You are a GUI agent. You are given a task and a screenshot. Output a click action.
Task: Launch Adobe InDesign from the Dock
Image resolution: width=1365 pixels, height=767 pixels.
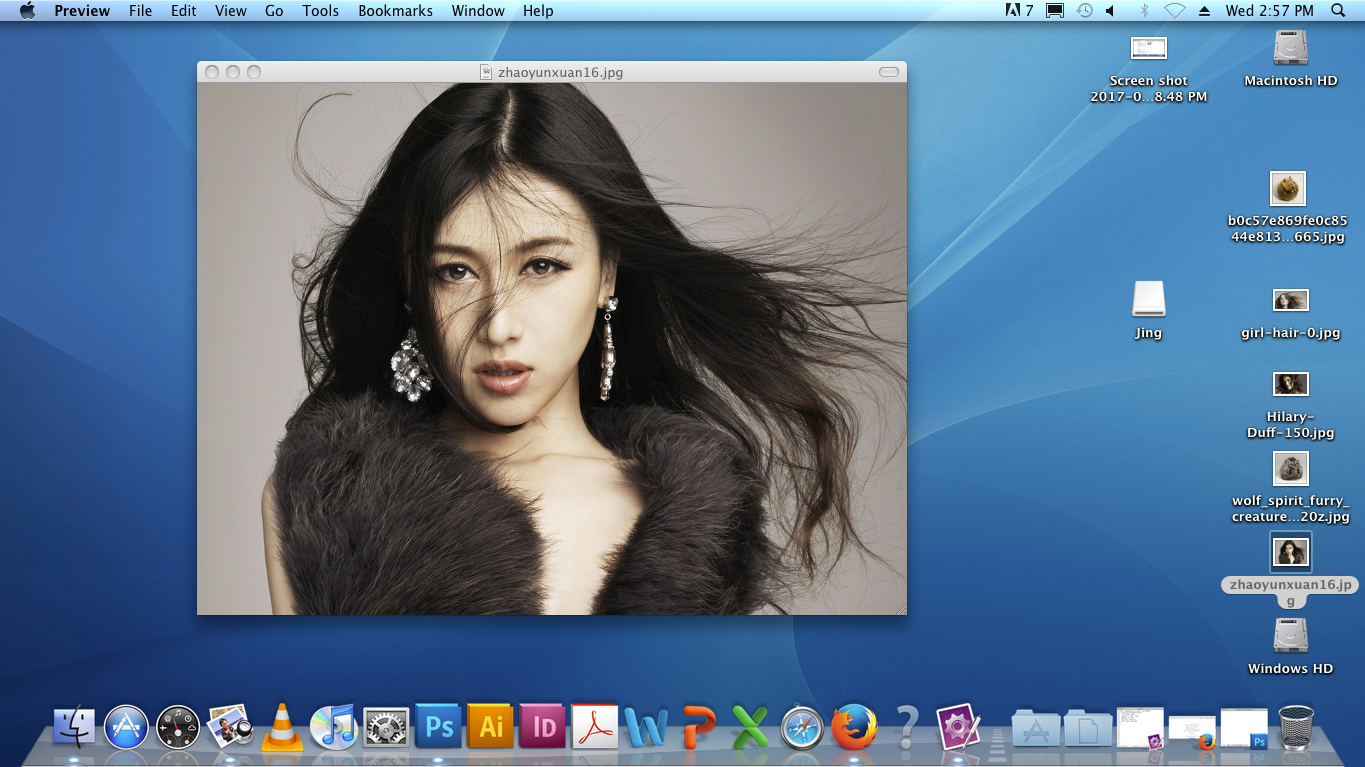click(x=542, y=727)
